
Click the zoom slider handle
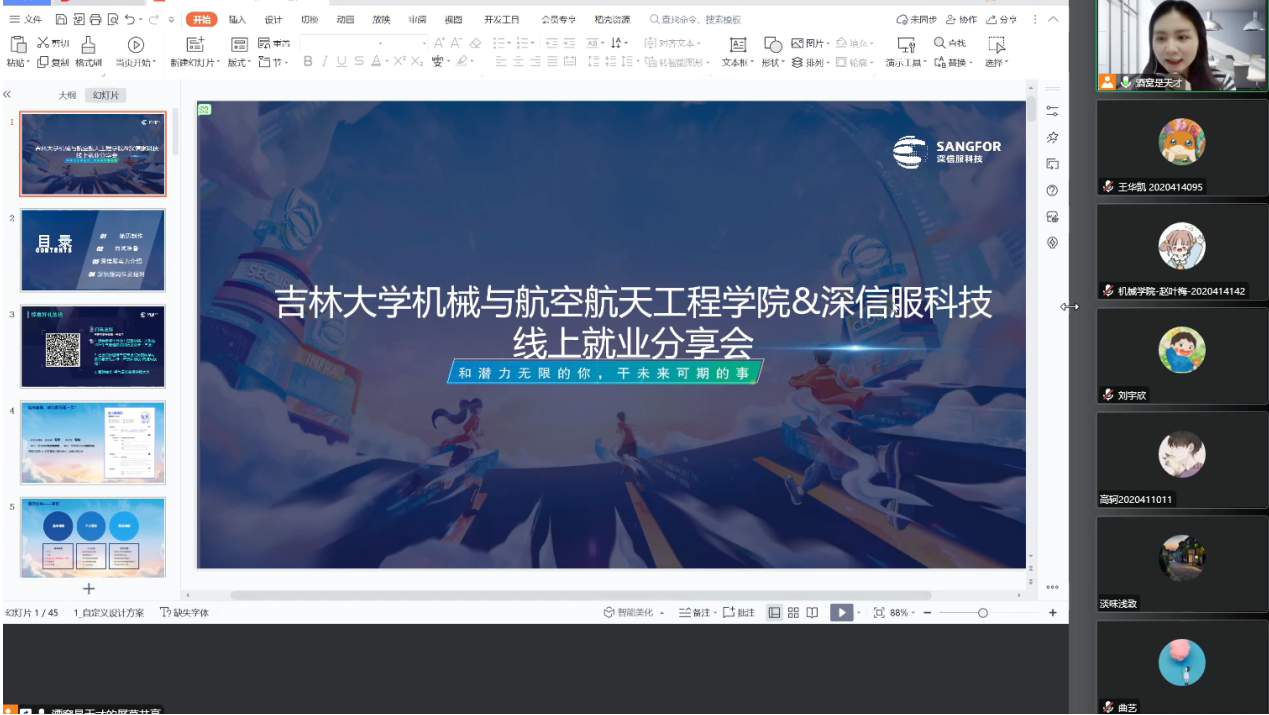pos(983,612)
